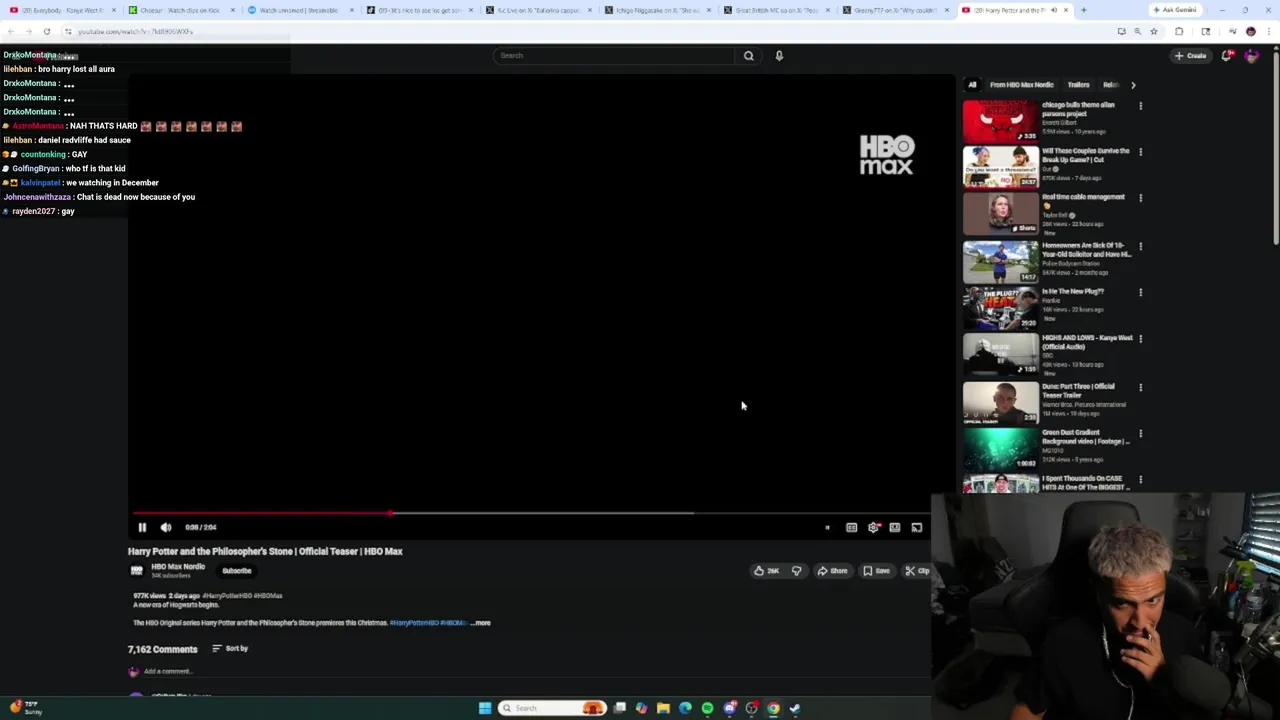Open options for Is He The New Plug

point(1140,292)
